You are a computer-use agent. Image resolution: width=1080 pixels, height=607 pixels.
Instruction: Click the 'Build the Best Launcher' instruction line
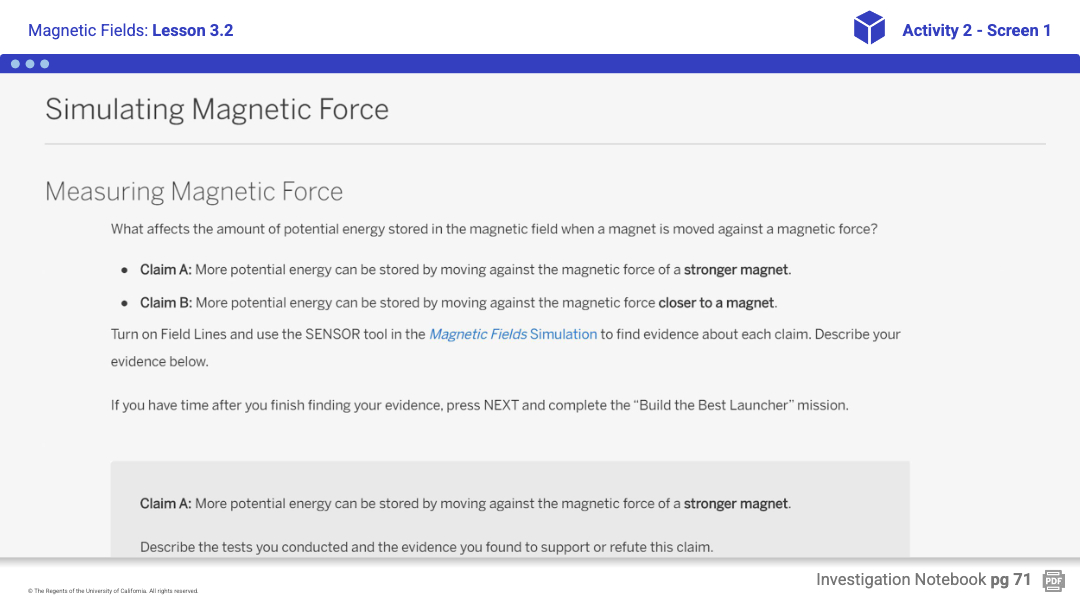(479, 406)
